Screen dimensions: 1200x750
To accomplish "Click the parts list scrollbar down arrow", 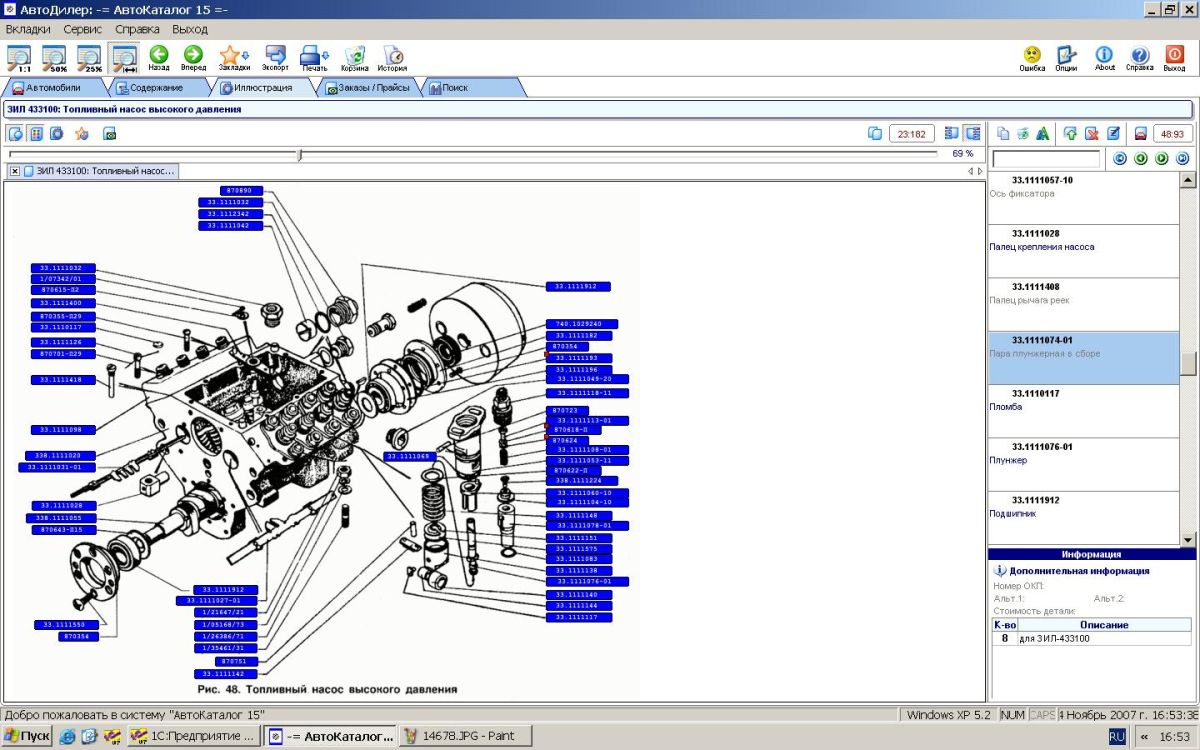I will [1188, 540].
